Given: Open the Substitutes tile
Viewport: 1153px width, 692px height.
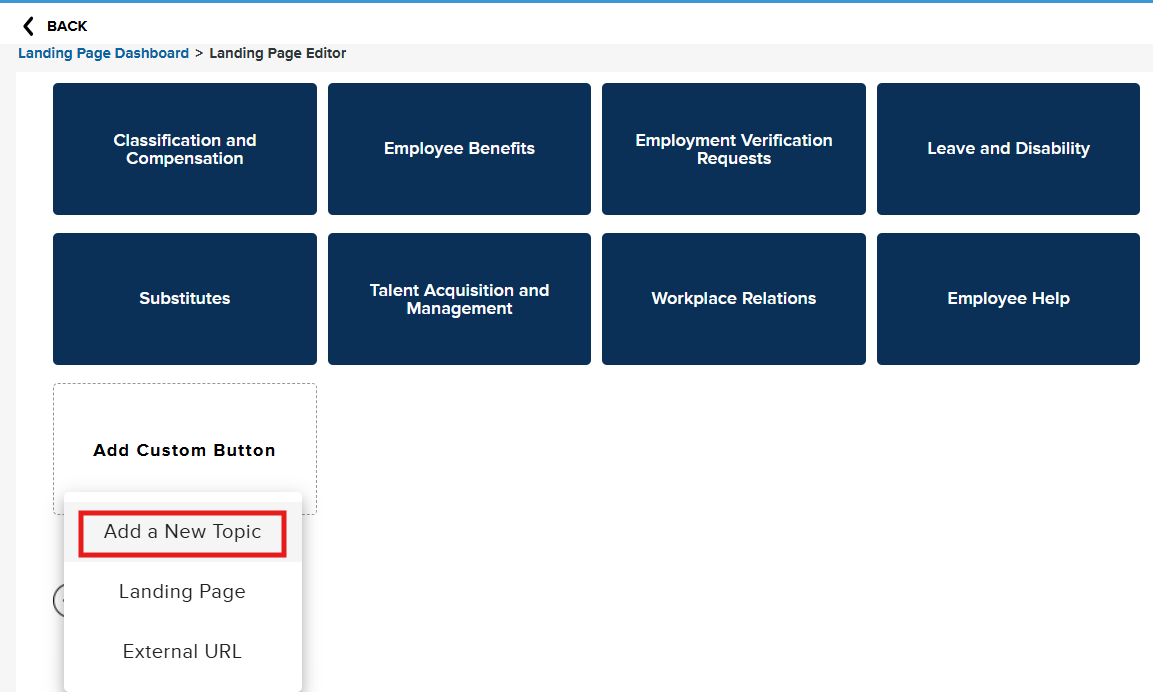Looking at the screenshot, I should (184, 298).
